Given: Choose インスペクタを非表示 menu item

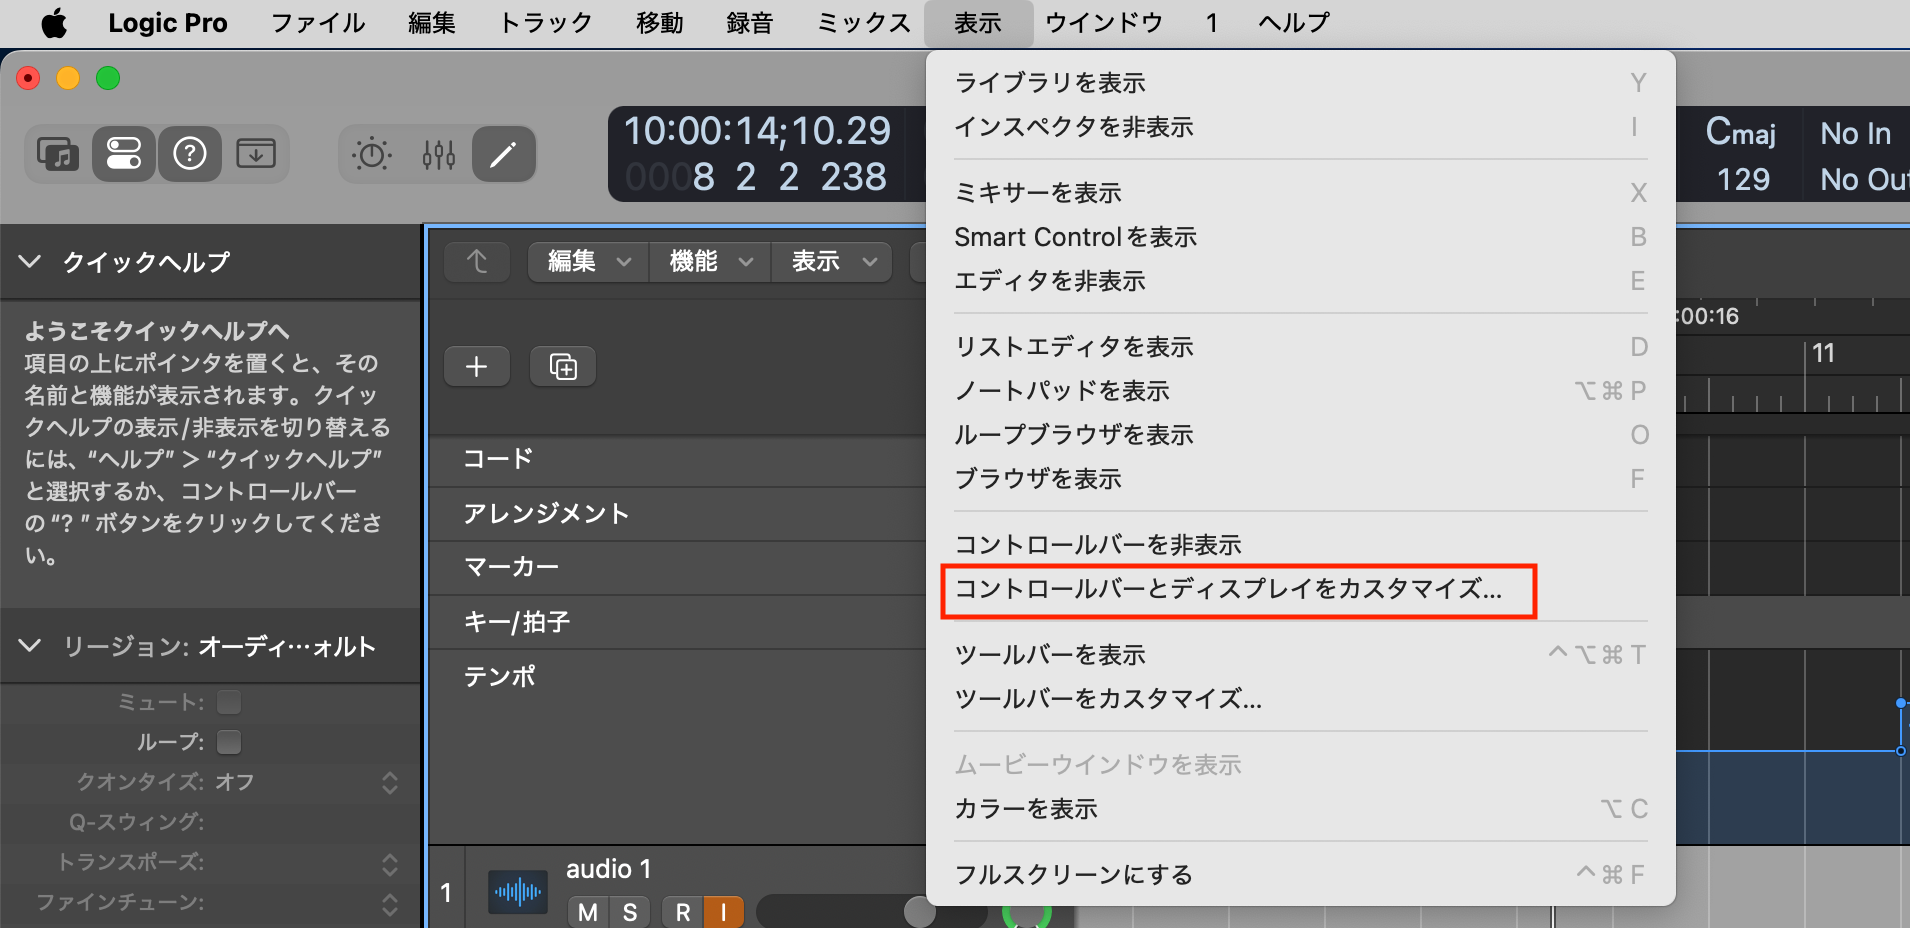Looking at the screenshot, I should coord(1300,127).
